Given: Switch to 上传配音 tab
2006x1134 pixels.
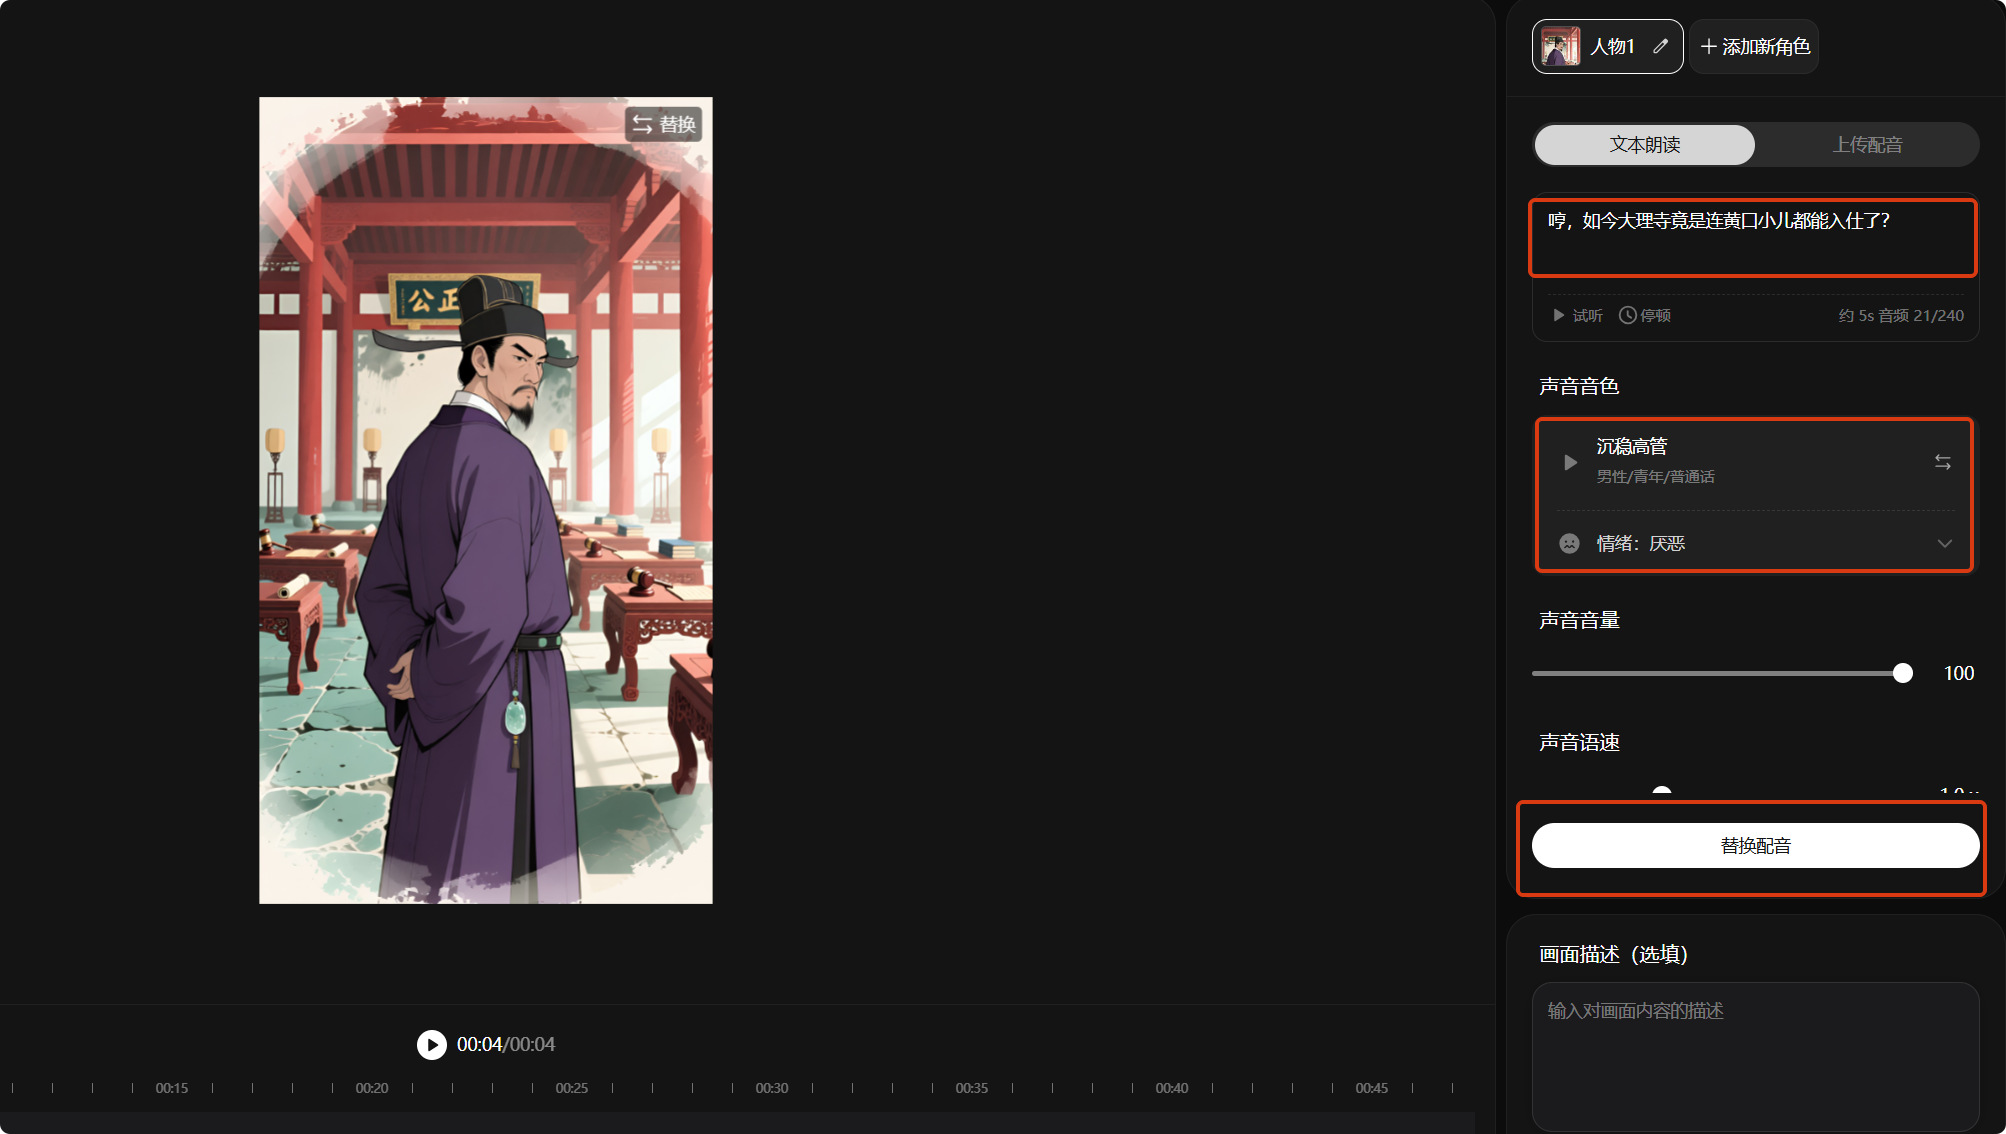Looking at the screenshot, I should [x=1867, y=145].
